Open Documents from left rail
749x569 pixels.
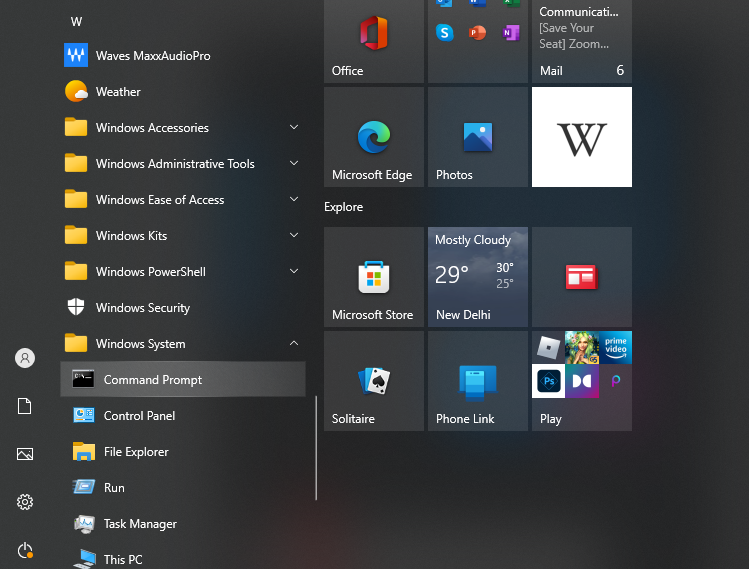coord(25,406)
